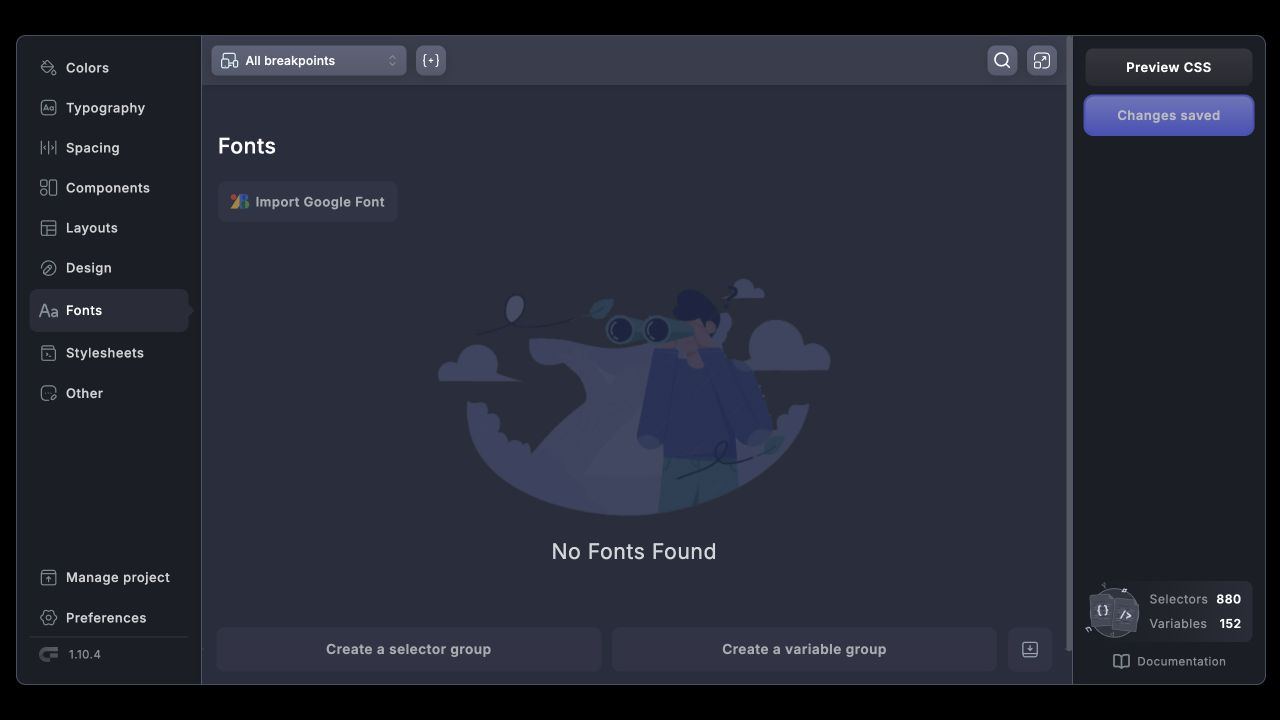Click the Fonts Aa icon
The height and width of the screenshot is (720, 1280).
(x=48, y=311)
